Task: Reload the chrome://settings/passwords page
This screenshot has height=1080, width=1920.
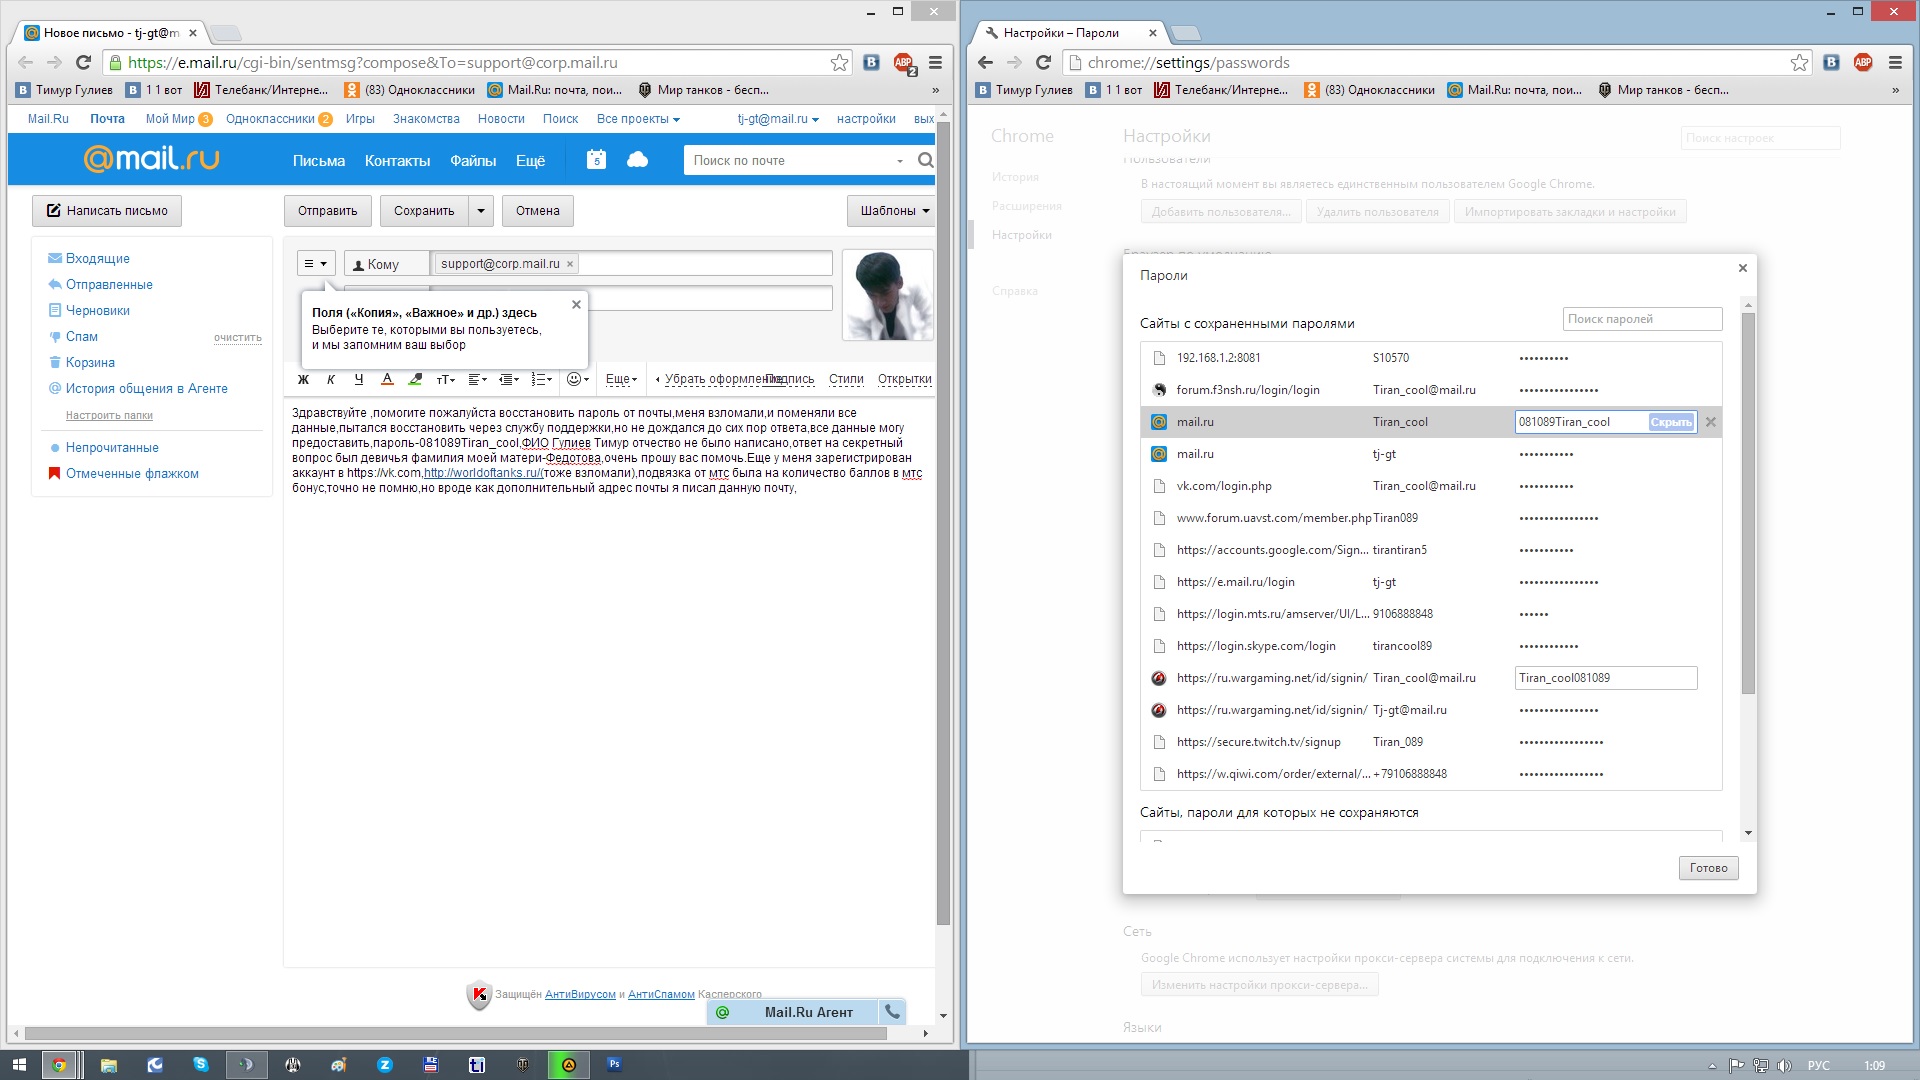Action: [1043, 63]
